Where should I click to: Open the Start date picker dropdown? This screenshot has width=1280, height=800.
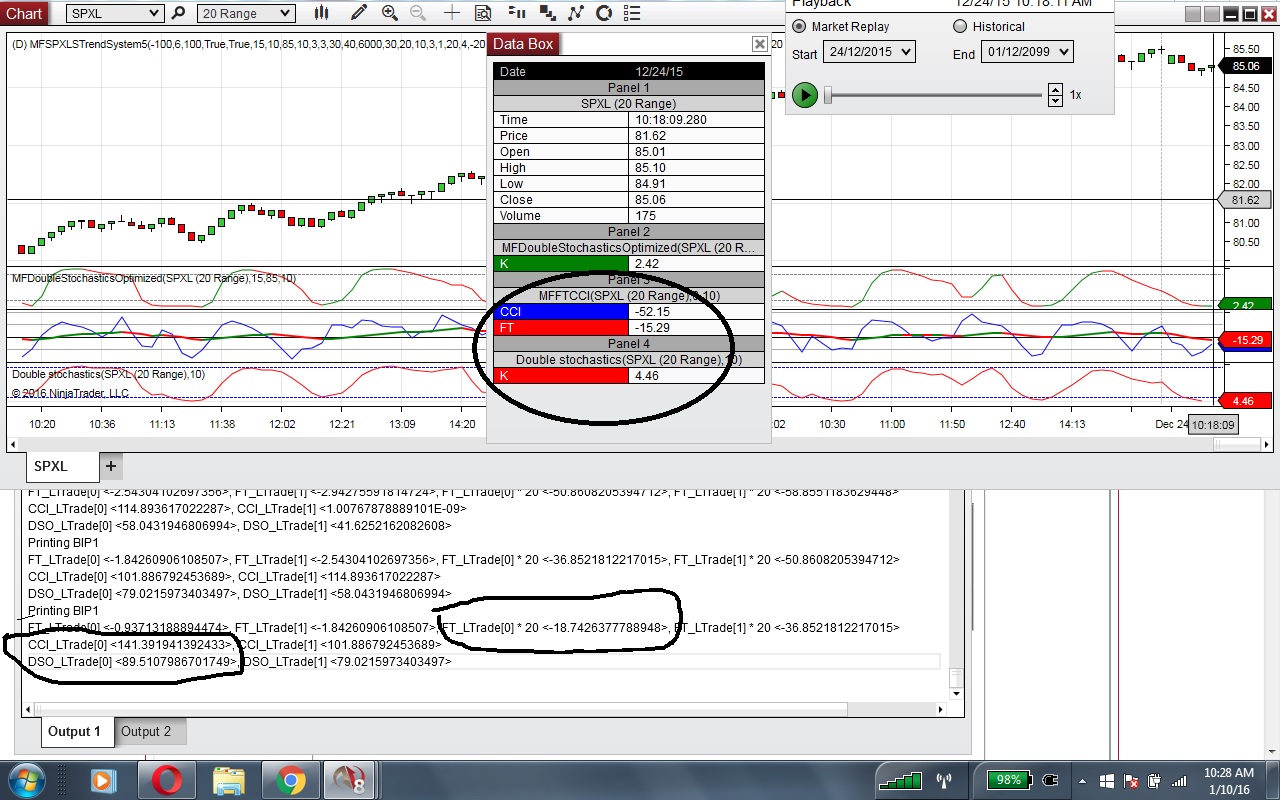pos(869,52)
